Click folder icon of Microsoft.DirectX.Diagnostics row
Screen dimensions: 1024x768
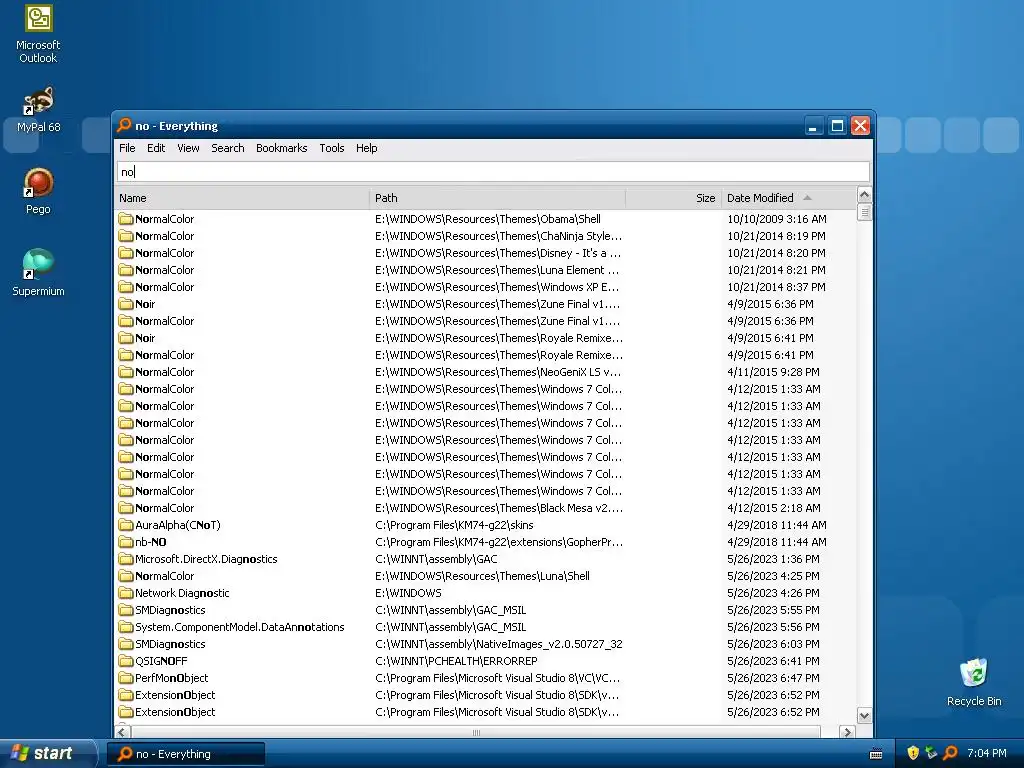[x=125, y=559]
